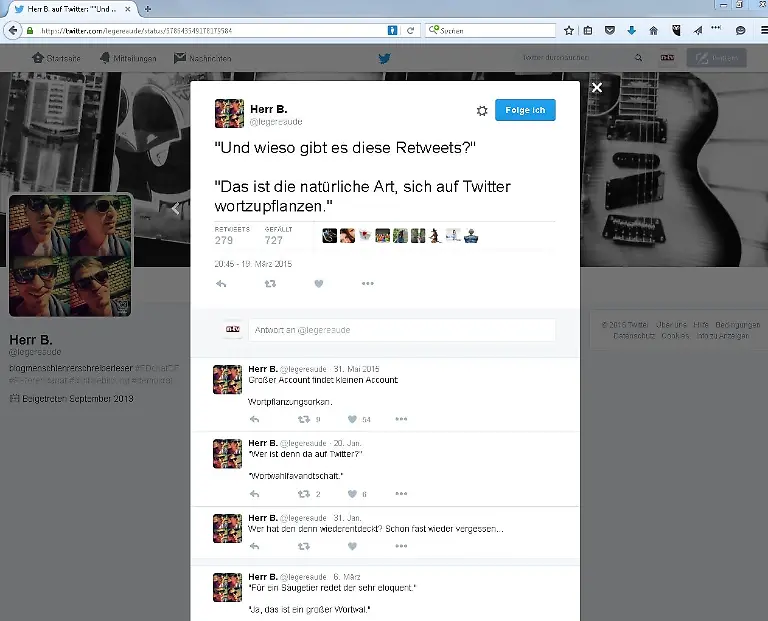Click the 'Antwort an @legereaude' reply field
The image size is (768, 621).
coord(402,330)
